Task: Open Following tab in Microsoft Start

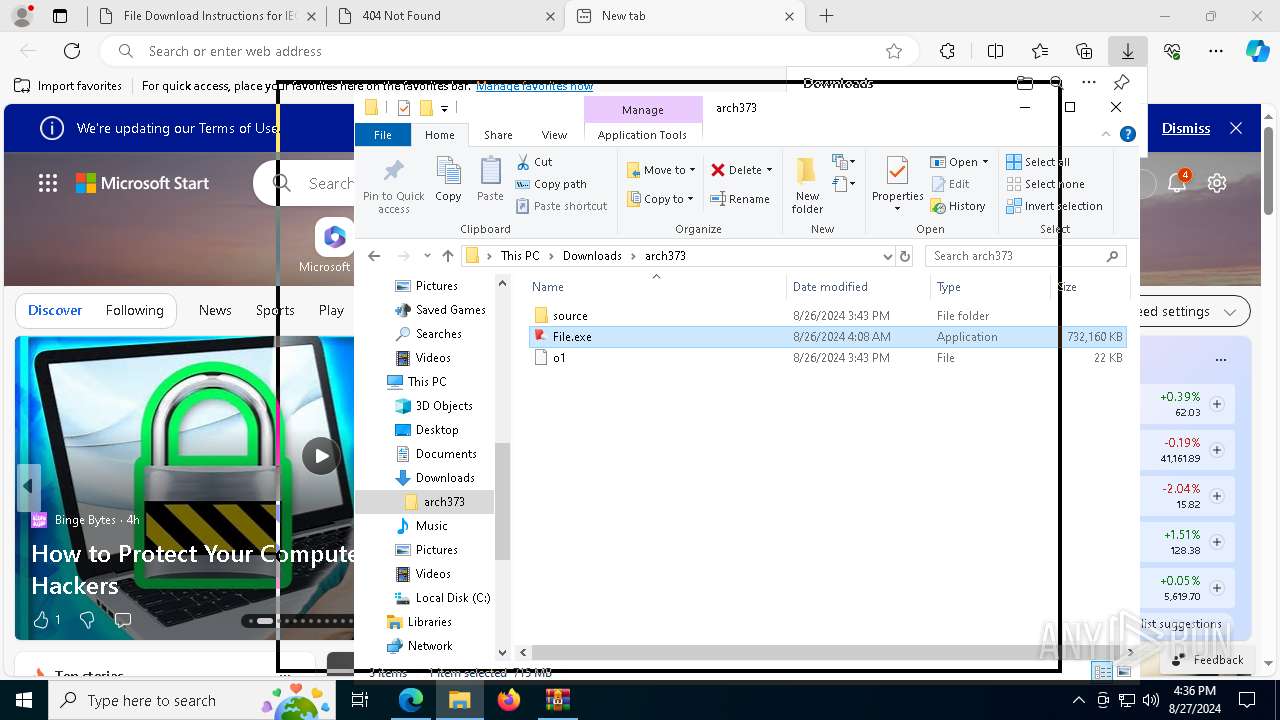Action: point(134,310)
